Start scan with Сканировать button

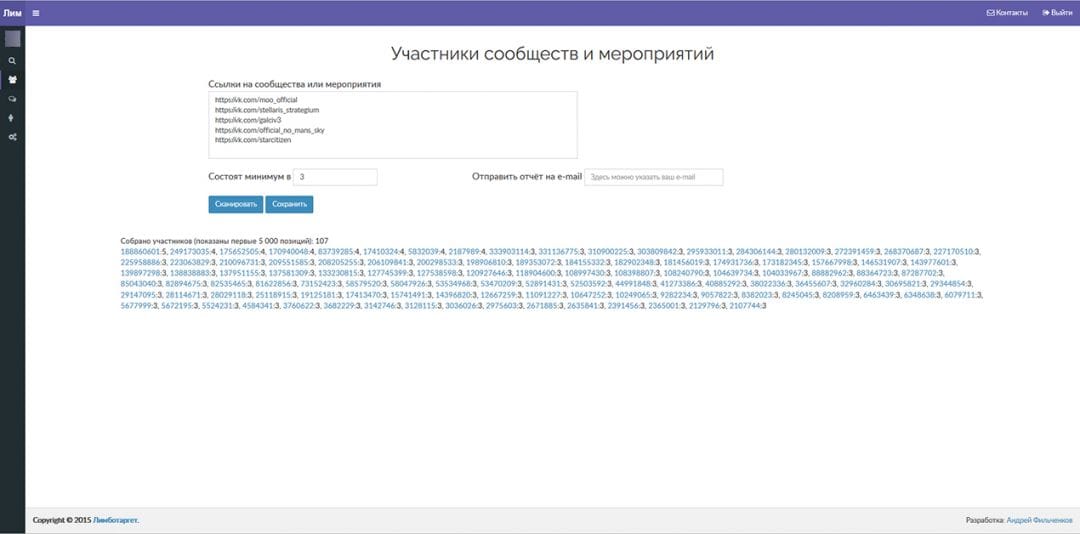[236, 204]
